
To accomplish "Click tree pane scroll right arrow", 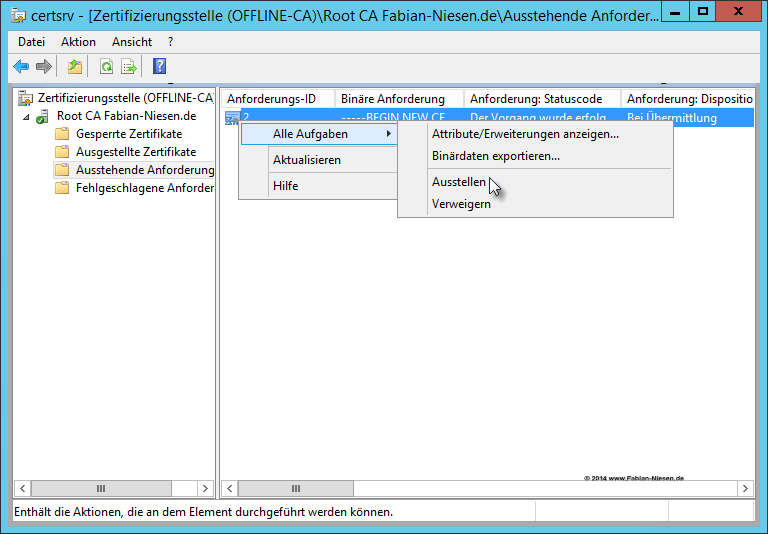I will 205,488.
